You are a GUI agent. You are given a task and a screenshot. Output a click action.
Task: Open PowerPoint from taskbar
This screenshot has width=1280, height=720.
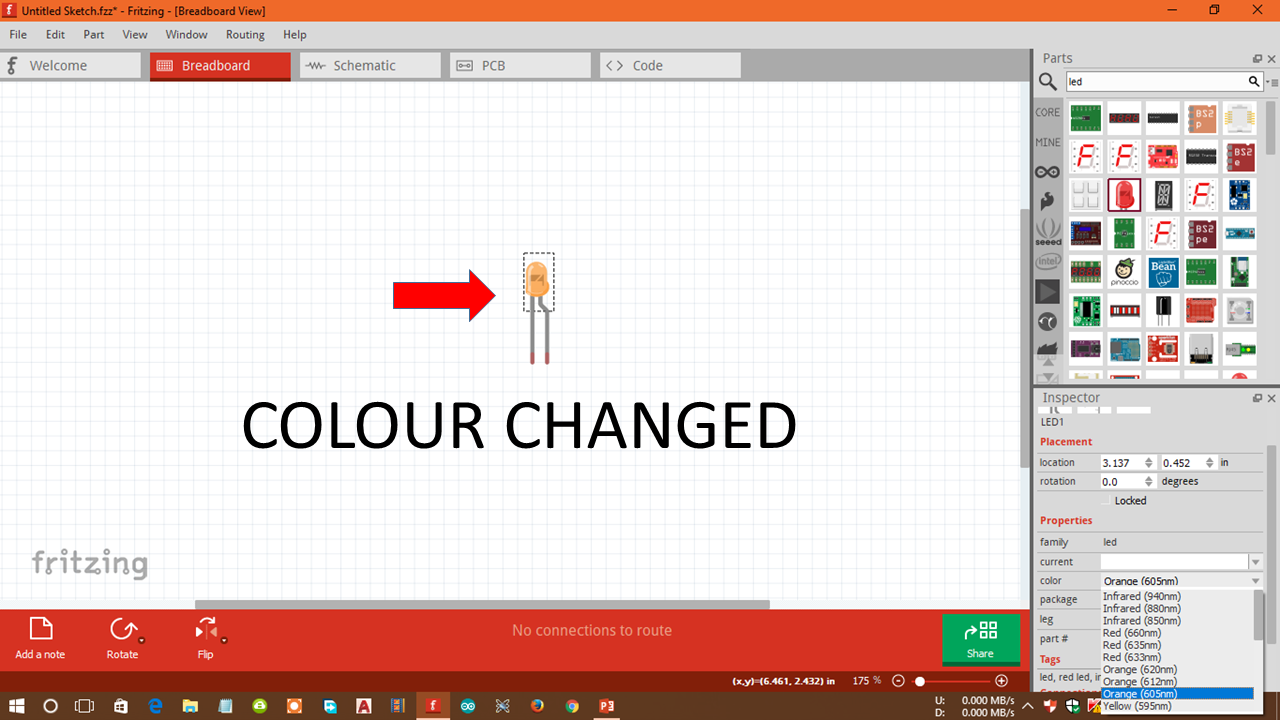point(606,705)
